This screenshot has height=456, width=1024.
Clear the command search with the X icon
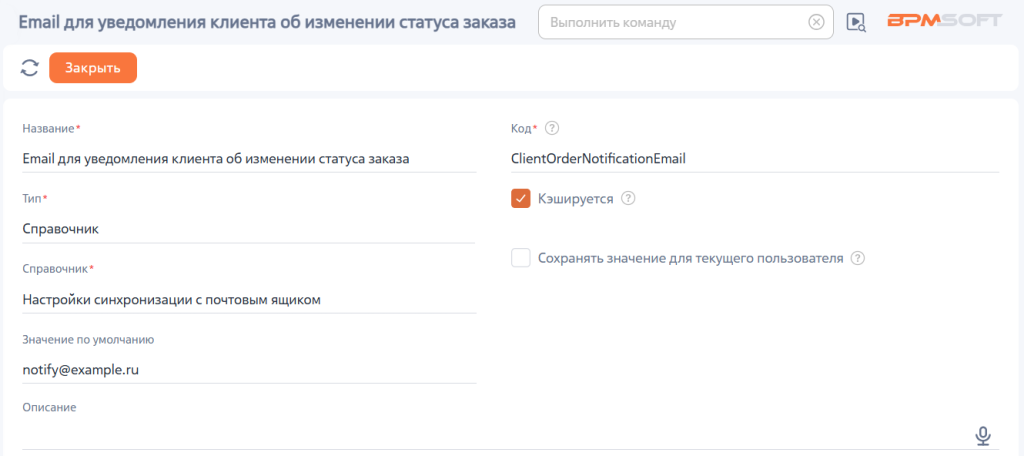tap(816, 22)
